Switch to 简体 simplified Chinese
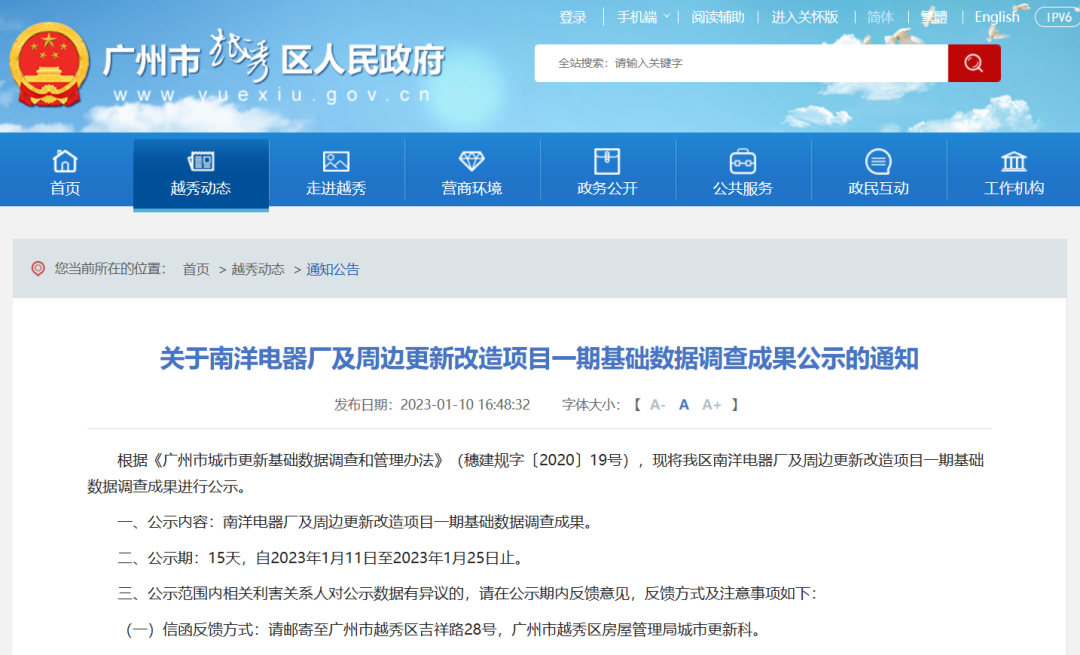 click(882, 17)
